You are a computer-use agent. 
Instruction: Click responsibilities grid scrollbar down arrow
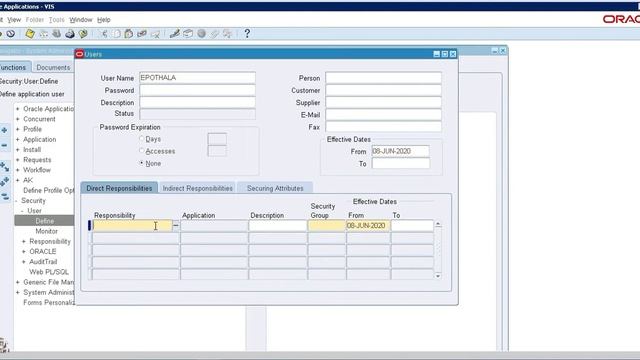tap(438, 276)
